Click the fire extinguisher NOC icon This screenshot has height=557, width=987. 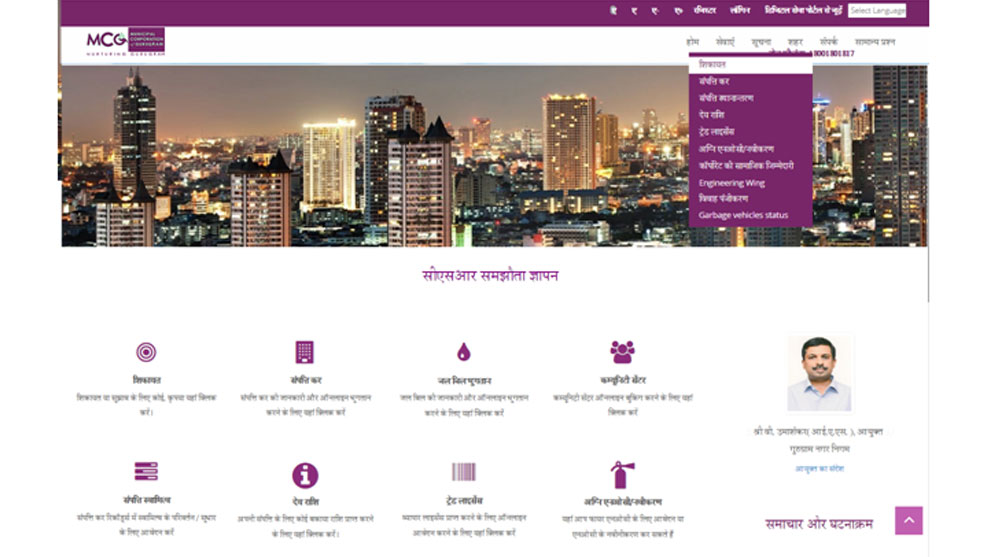point(622,474)
